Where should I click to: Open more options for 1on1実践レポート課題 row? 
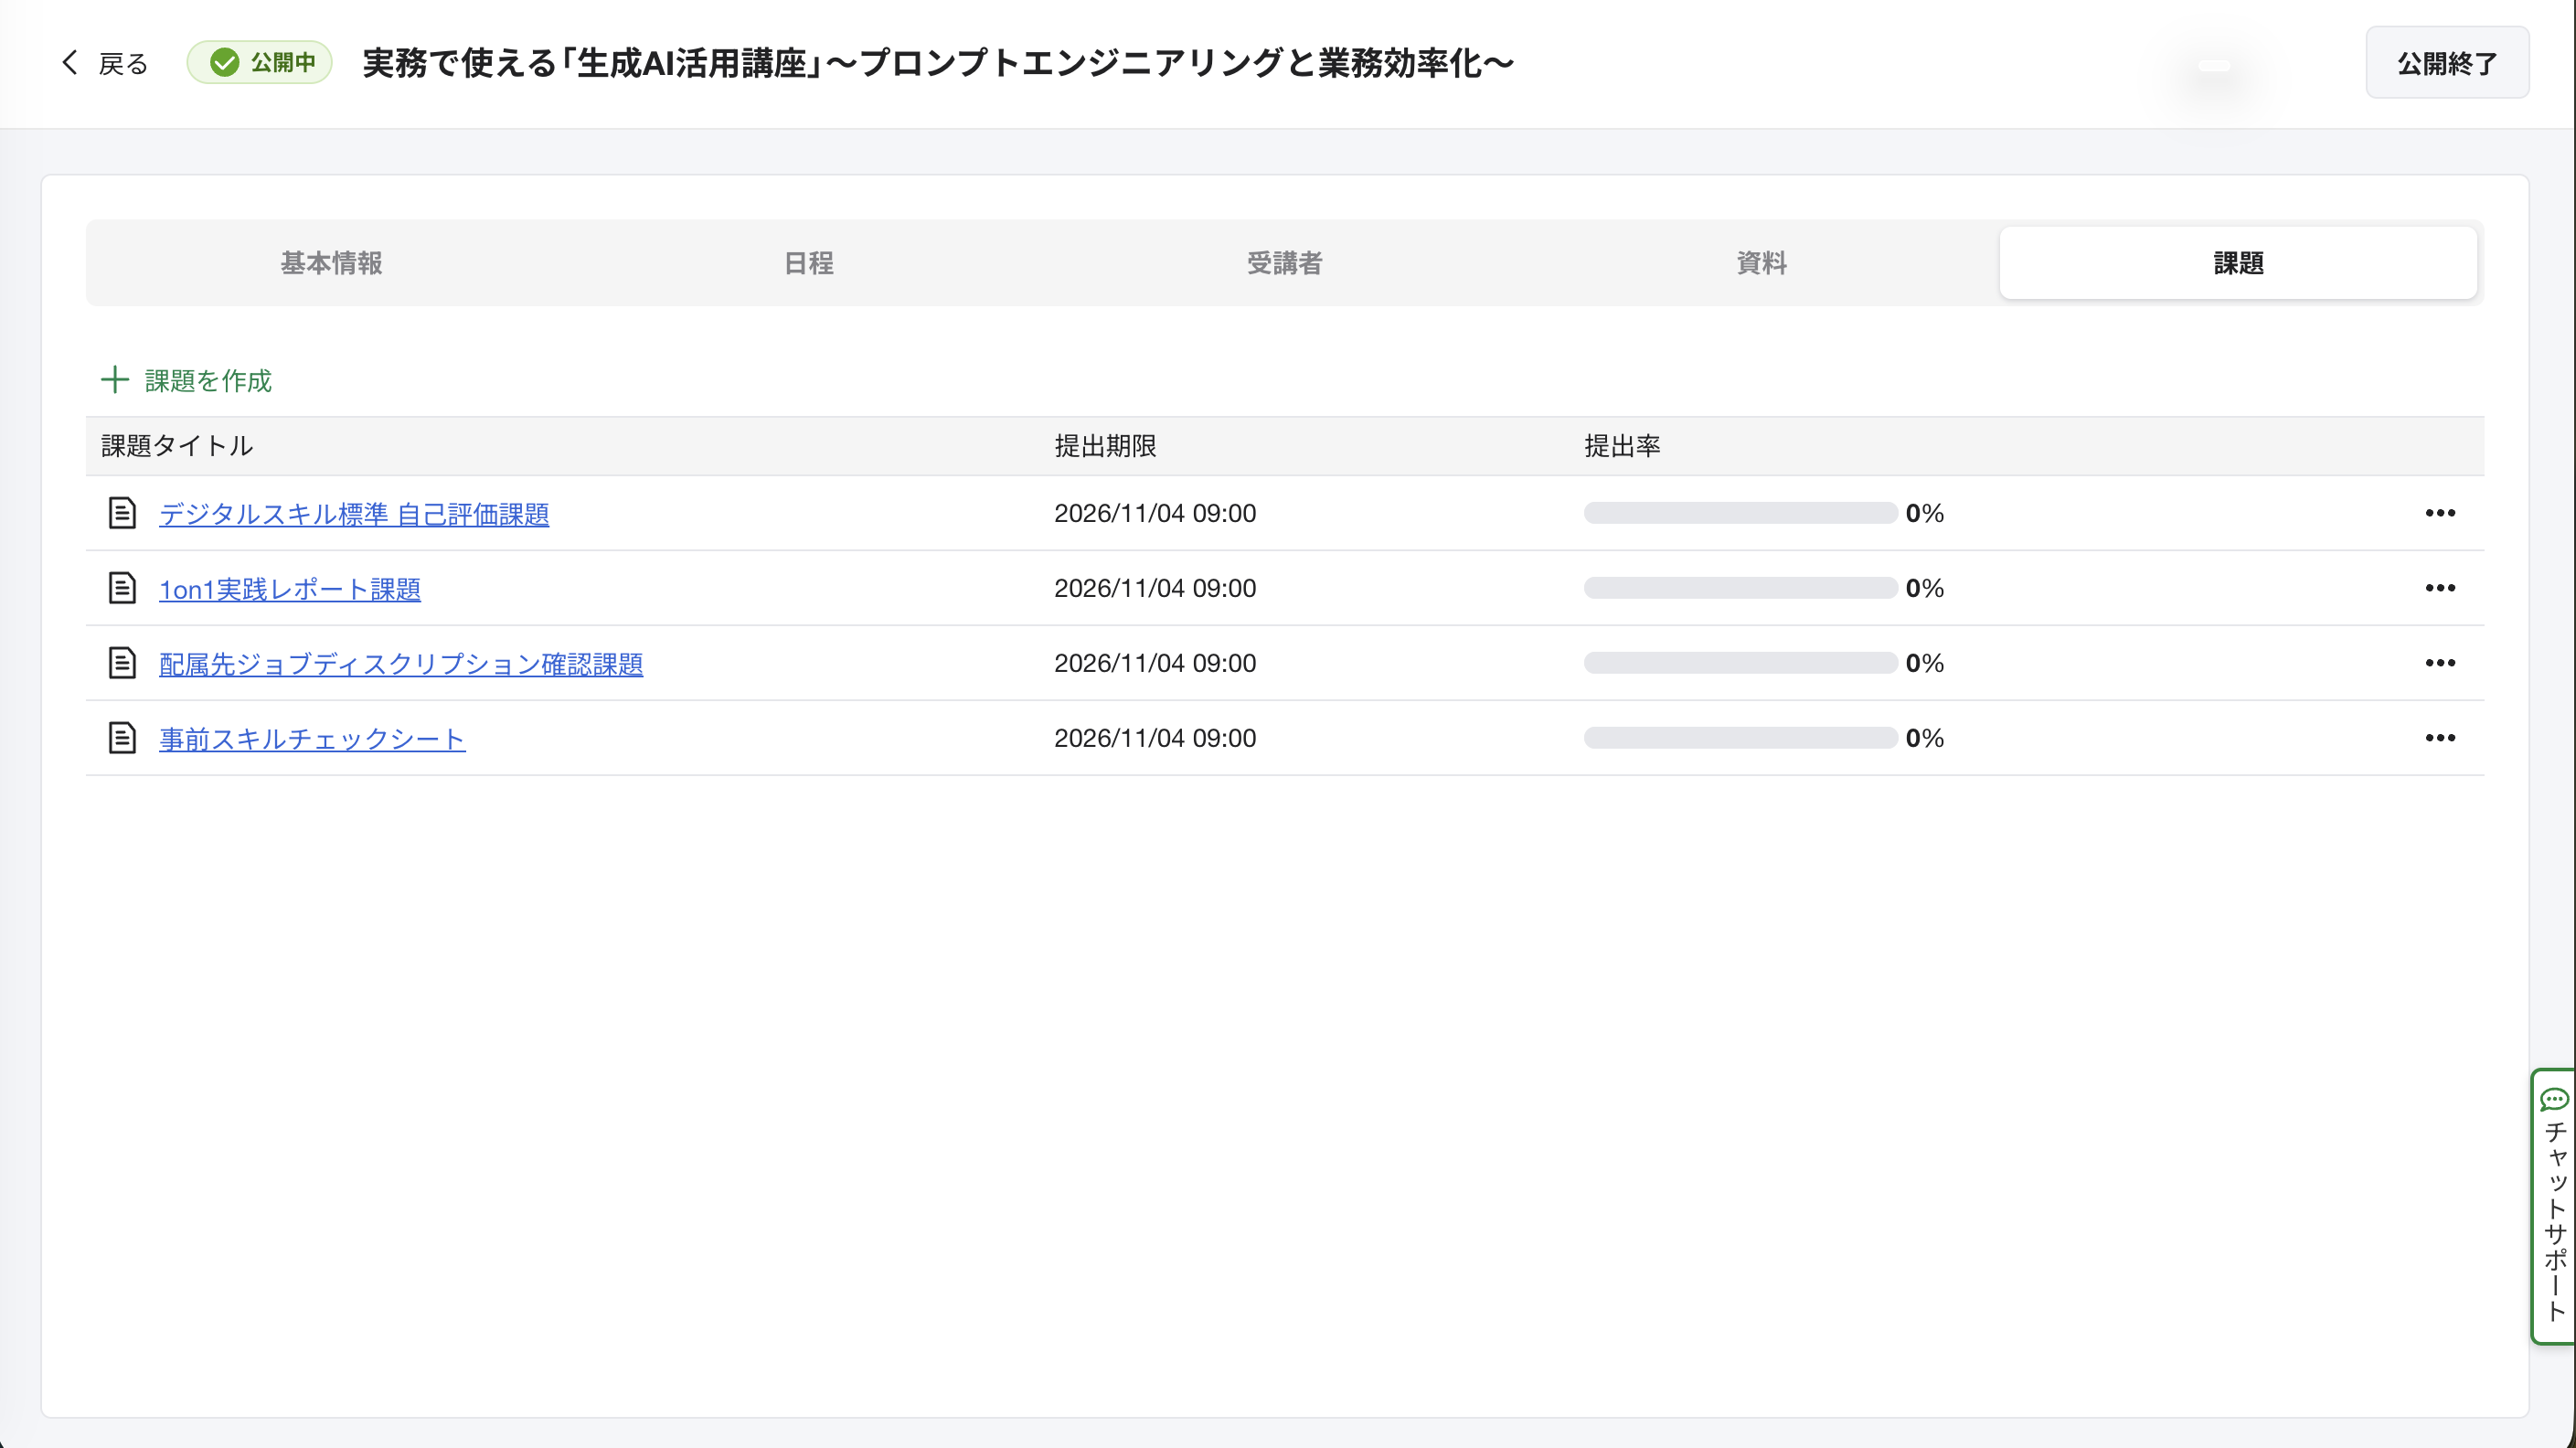coord(2440,588)
